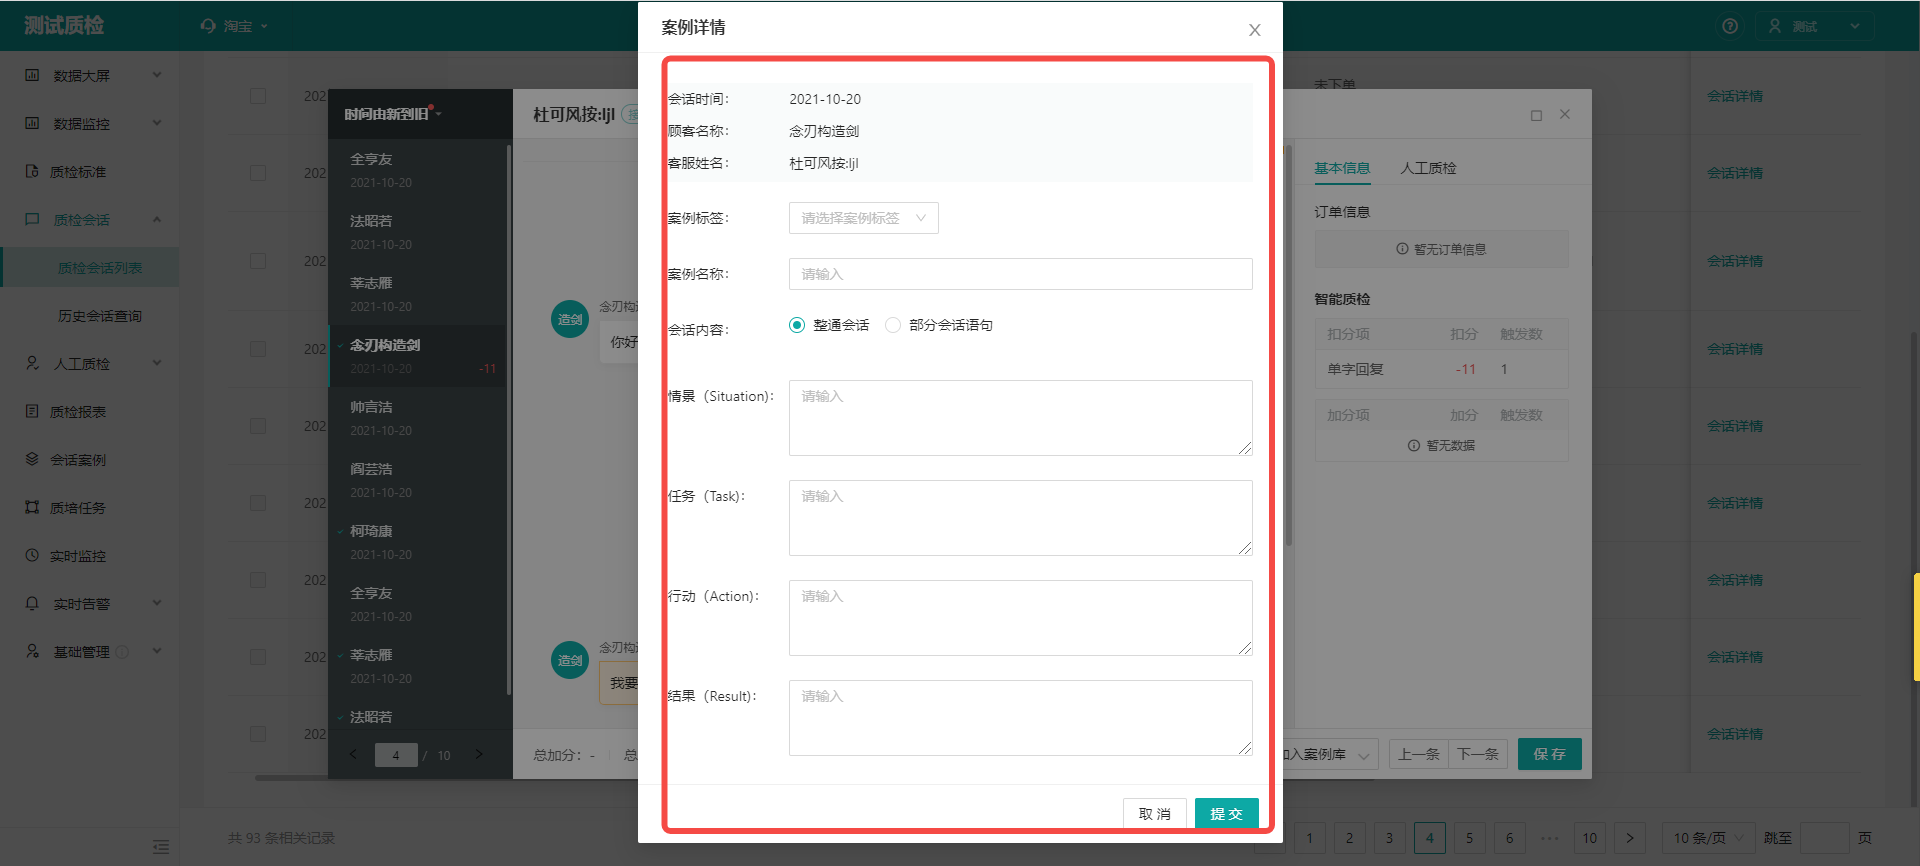The image size is (1920, 866).
Task: Switch to the 人工质检 tab in detail panel
Action: point(1428,168)
